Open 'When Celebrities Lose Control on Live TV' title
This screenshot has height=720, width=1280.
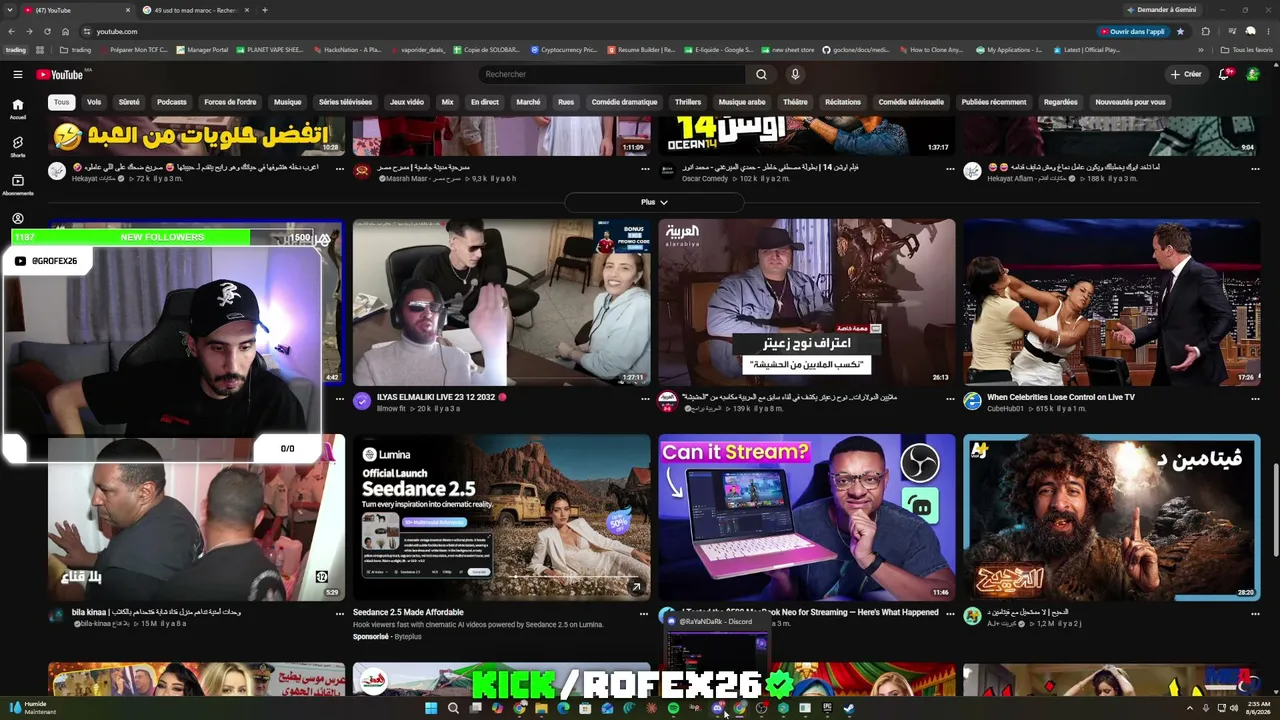click(1061, 397)
